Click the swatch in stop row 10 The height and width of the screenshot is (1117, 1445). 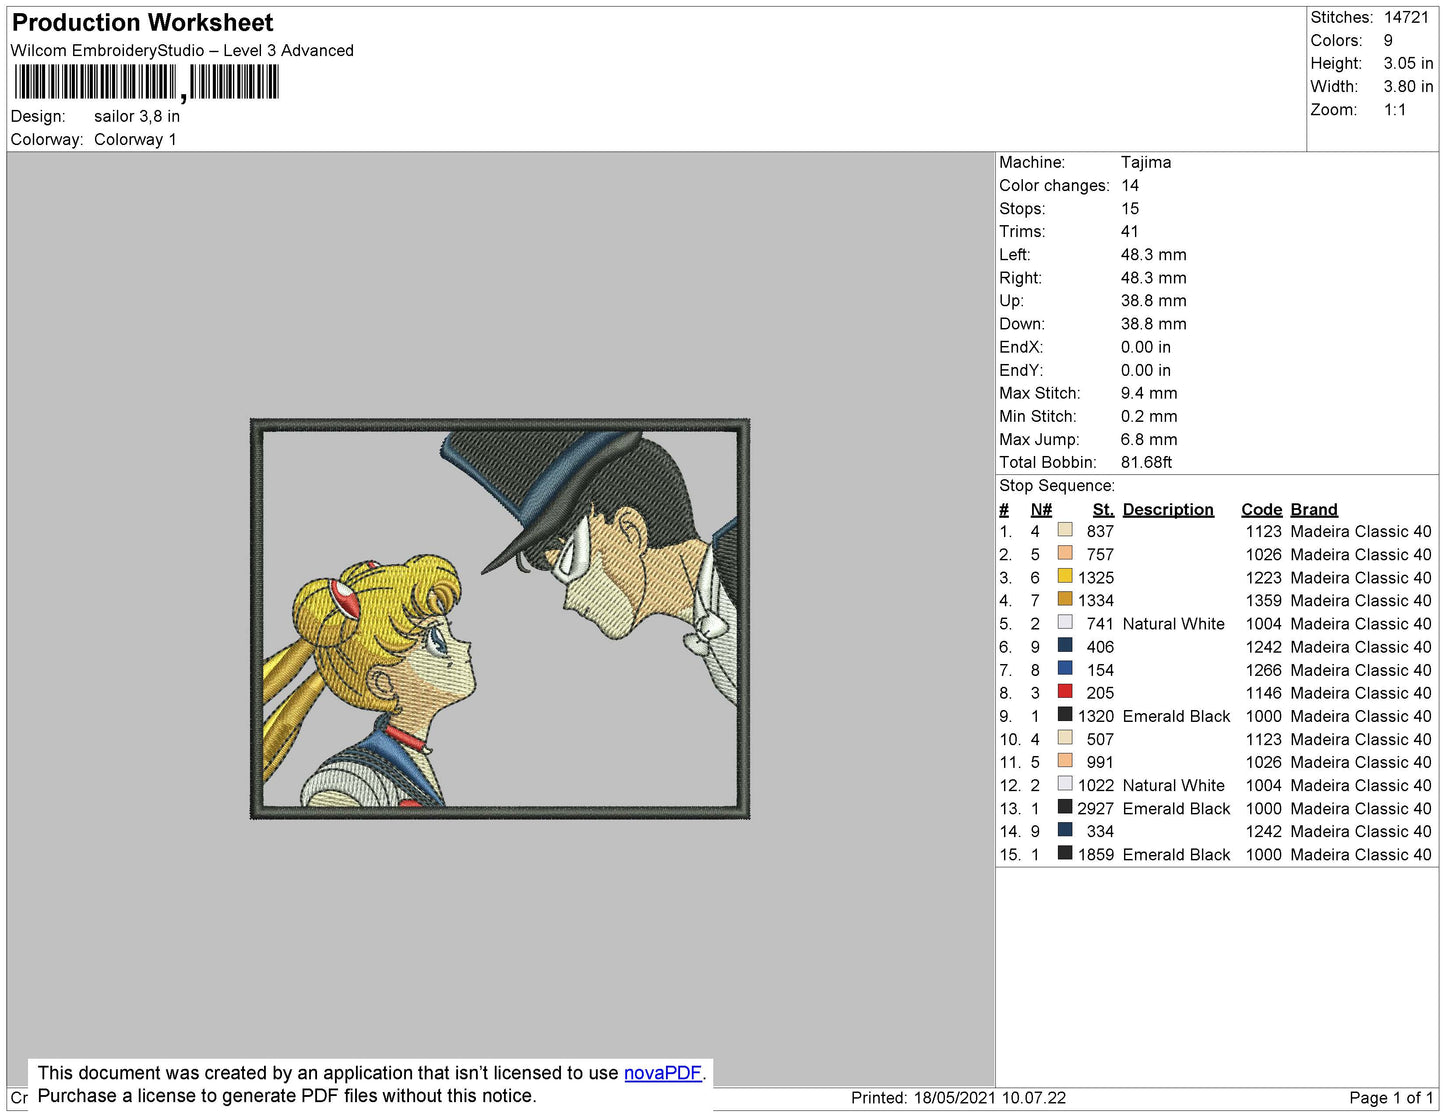pos(1065,737)
